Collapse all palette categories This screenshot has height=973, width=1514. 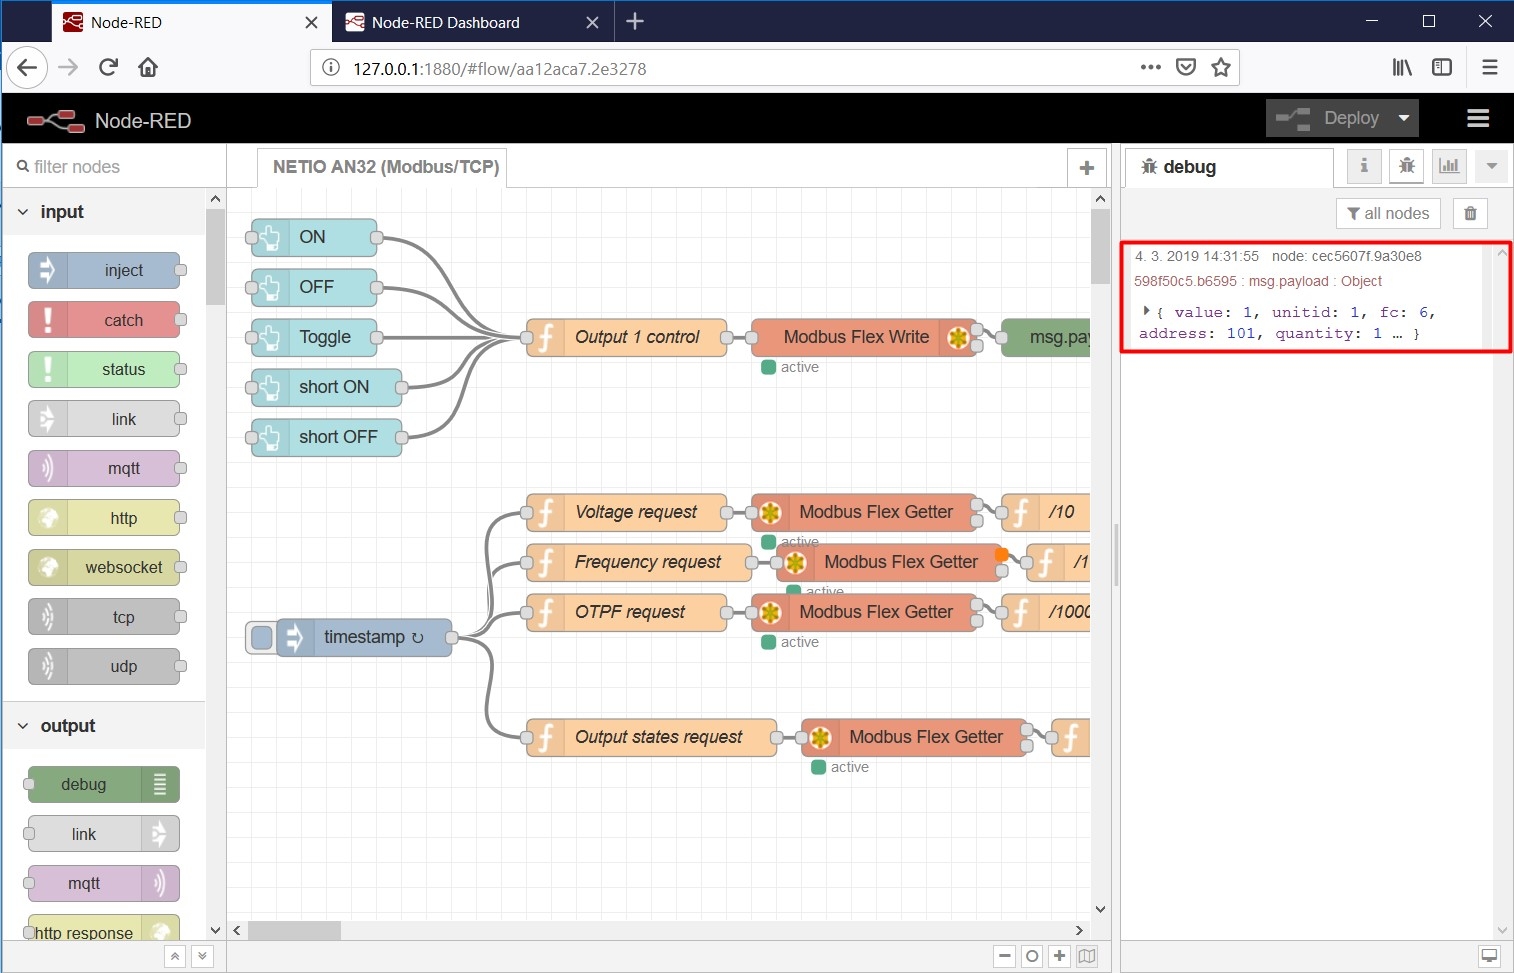[x=175, y=956]
